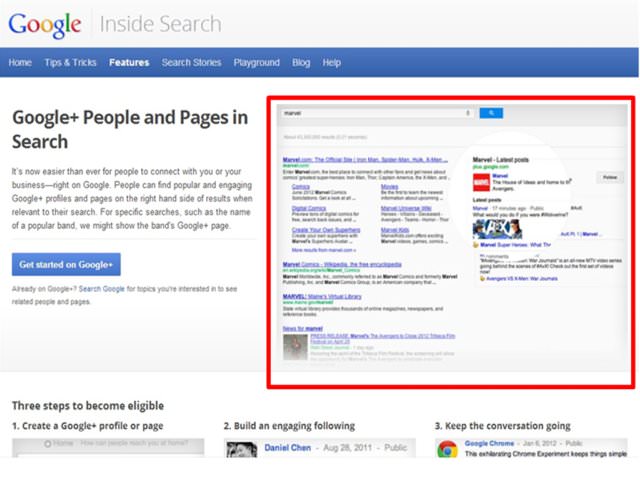Click step 1 Create a Google+ profile heading
Image resolution: width=640 pixels, height=481 pixels.
point(87,426)
